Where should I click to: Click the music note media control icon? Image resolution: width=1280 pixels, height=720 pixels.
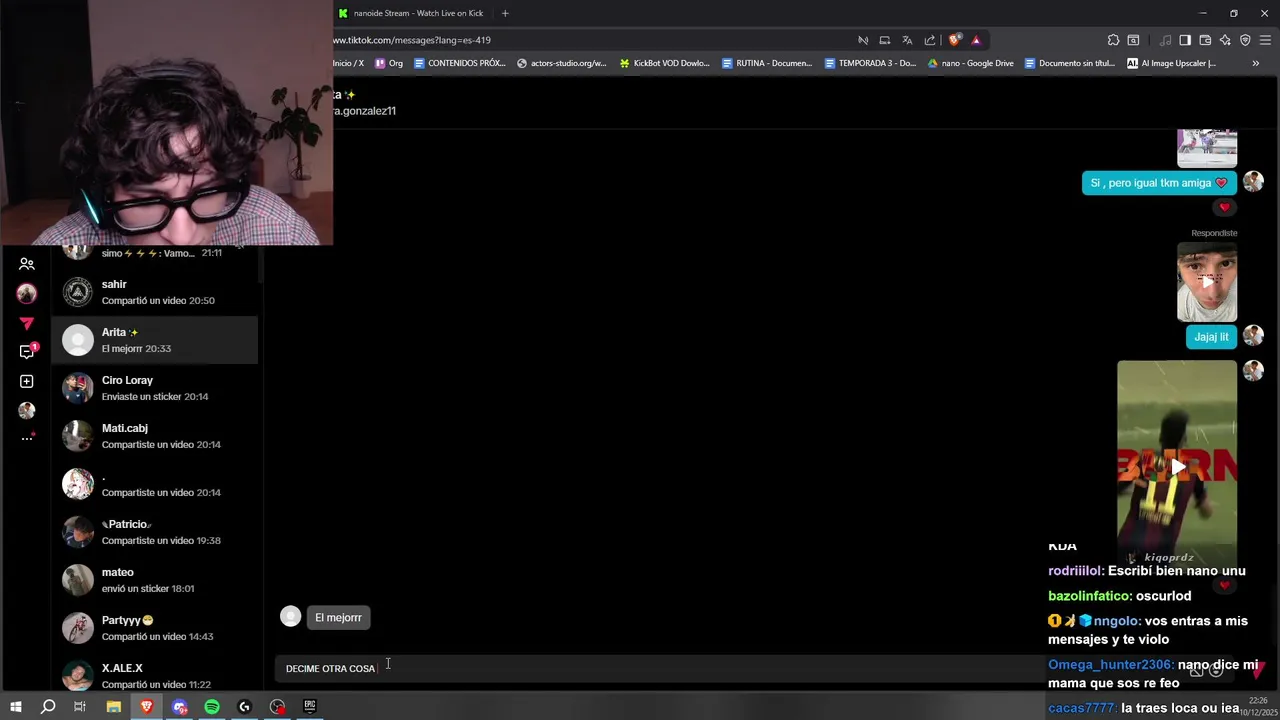tap(1165, 40)
